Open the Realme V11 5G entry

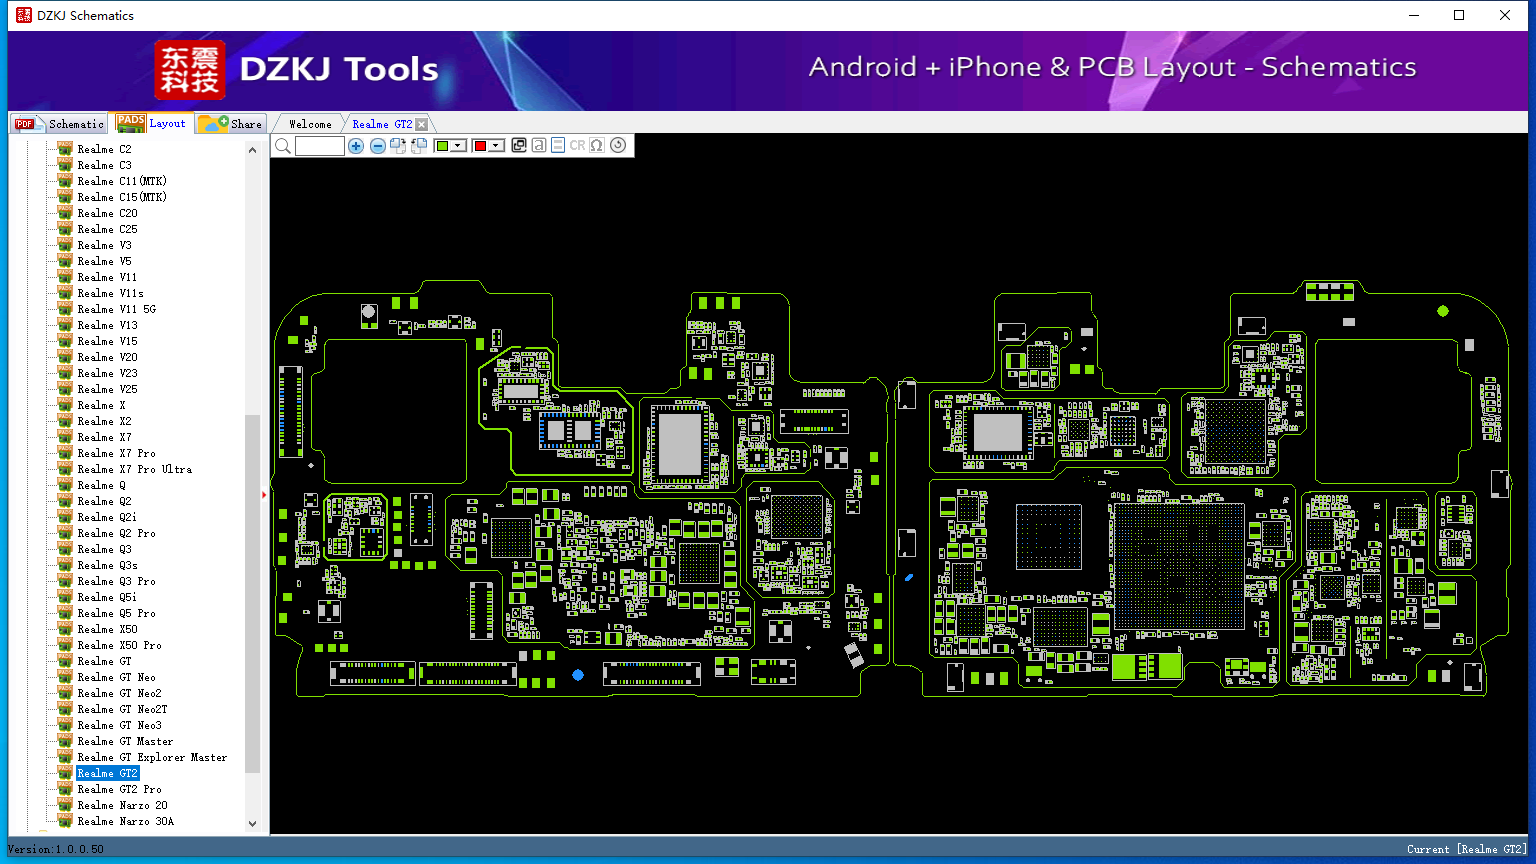click(x=117, y=309)
